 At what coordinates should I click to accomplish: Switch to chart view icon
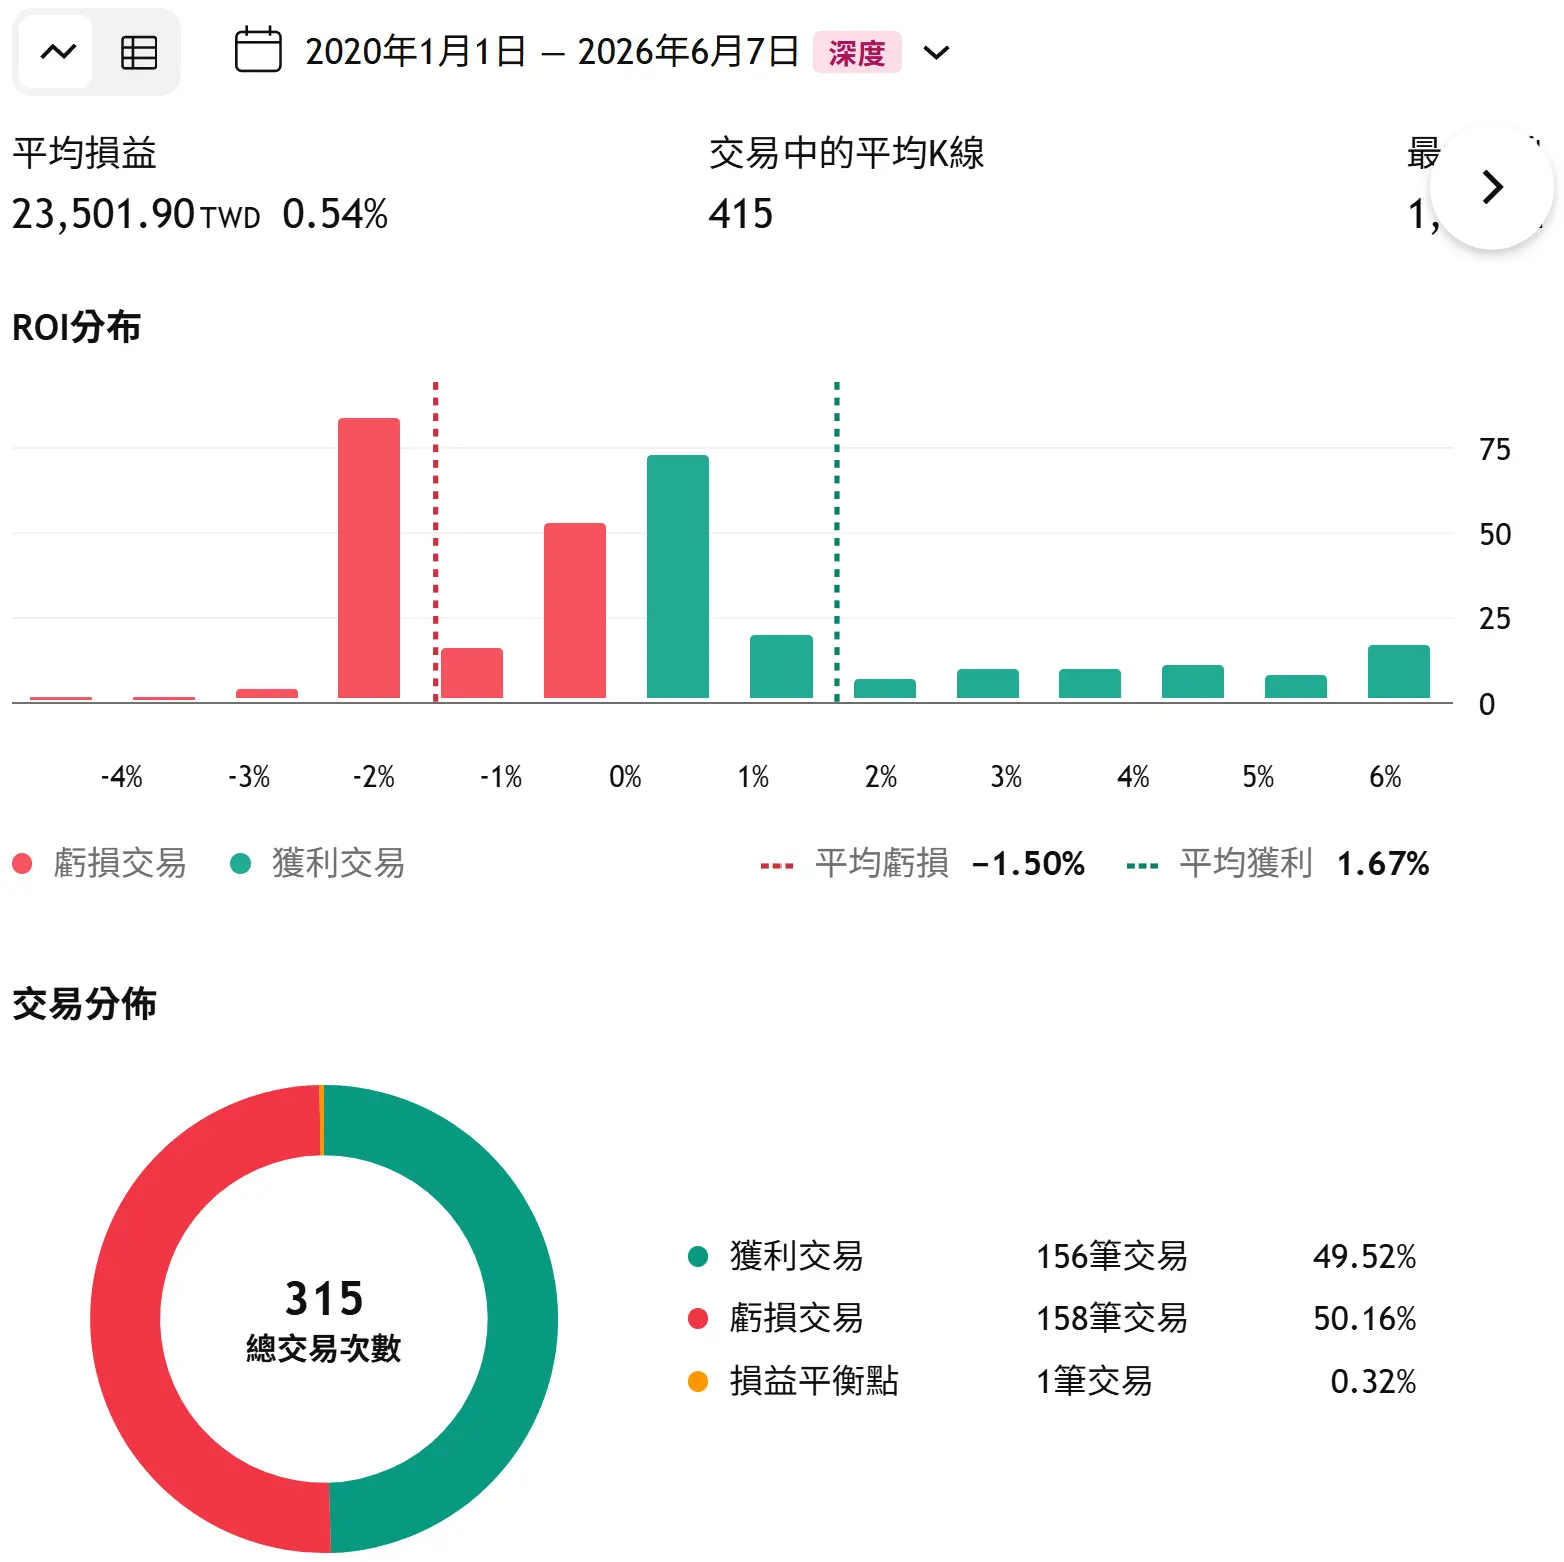click(58, 52)
